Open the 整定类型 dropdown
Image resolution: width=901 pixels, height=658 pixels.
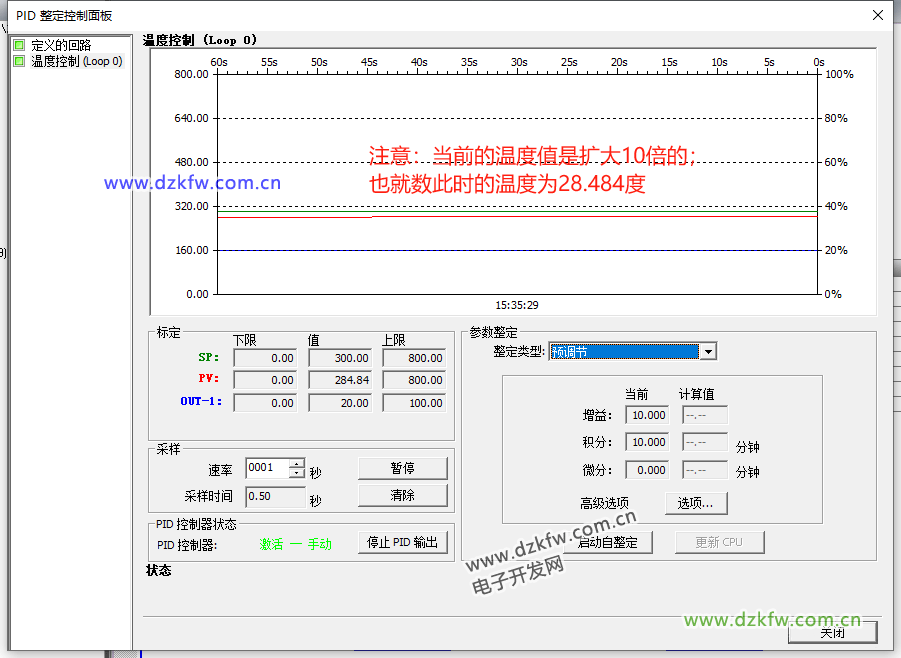pos(708,351)
